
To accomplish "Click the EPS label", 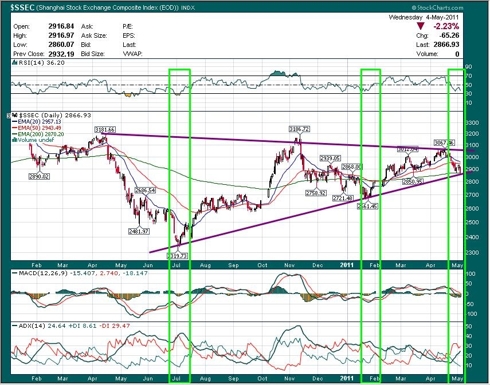I will (x=128, y=35).
